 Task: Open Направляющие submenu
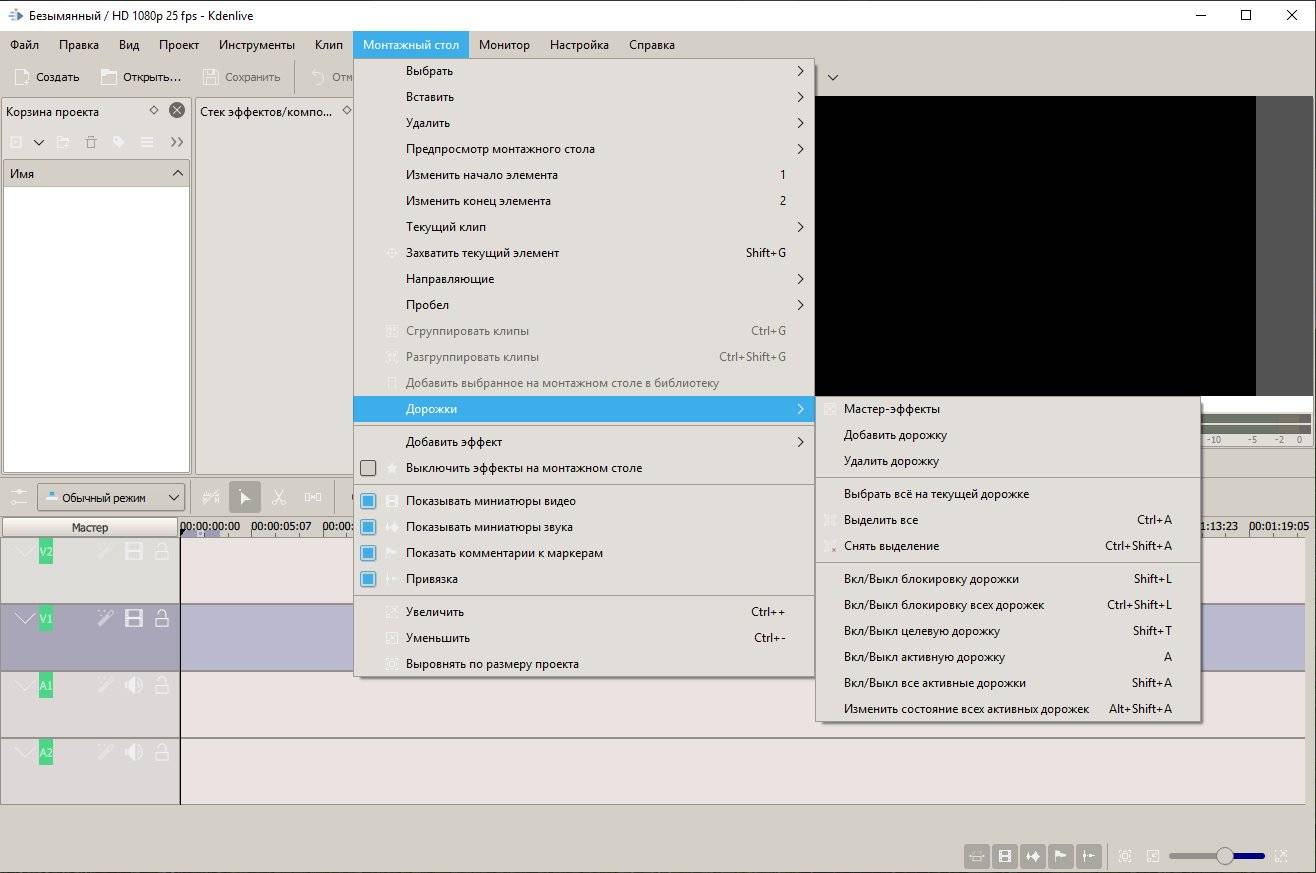584,279
